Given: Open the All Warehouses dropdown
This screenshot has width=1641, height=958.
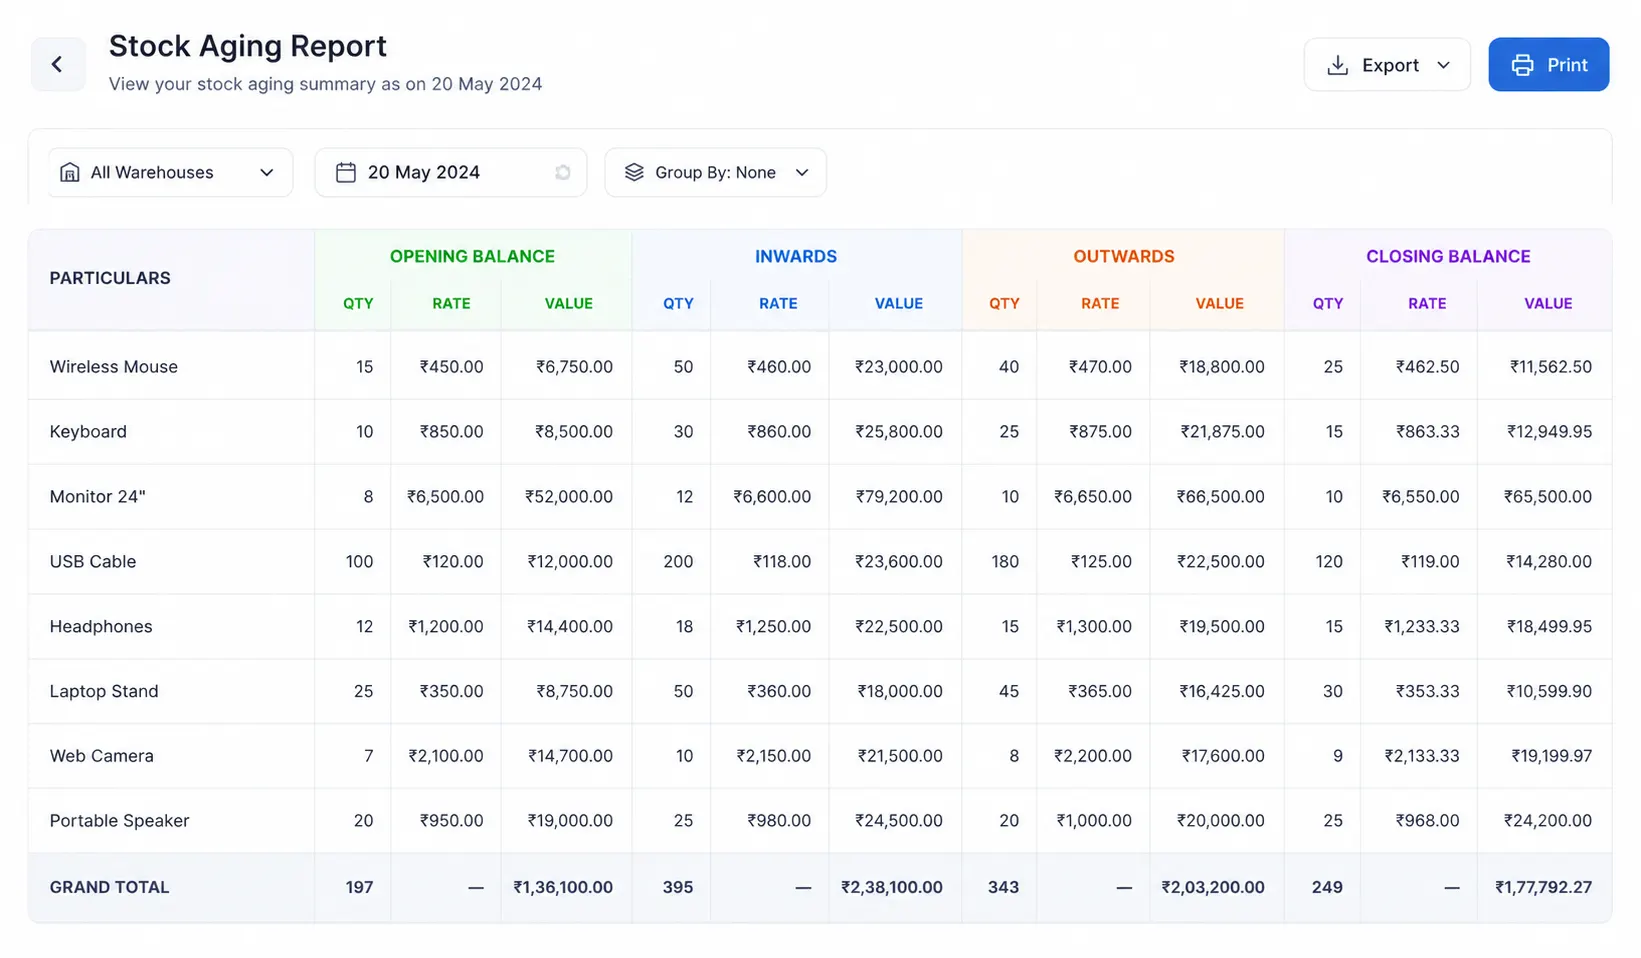Looking at the screenshot, I should click(x=171, y=172).
